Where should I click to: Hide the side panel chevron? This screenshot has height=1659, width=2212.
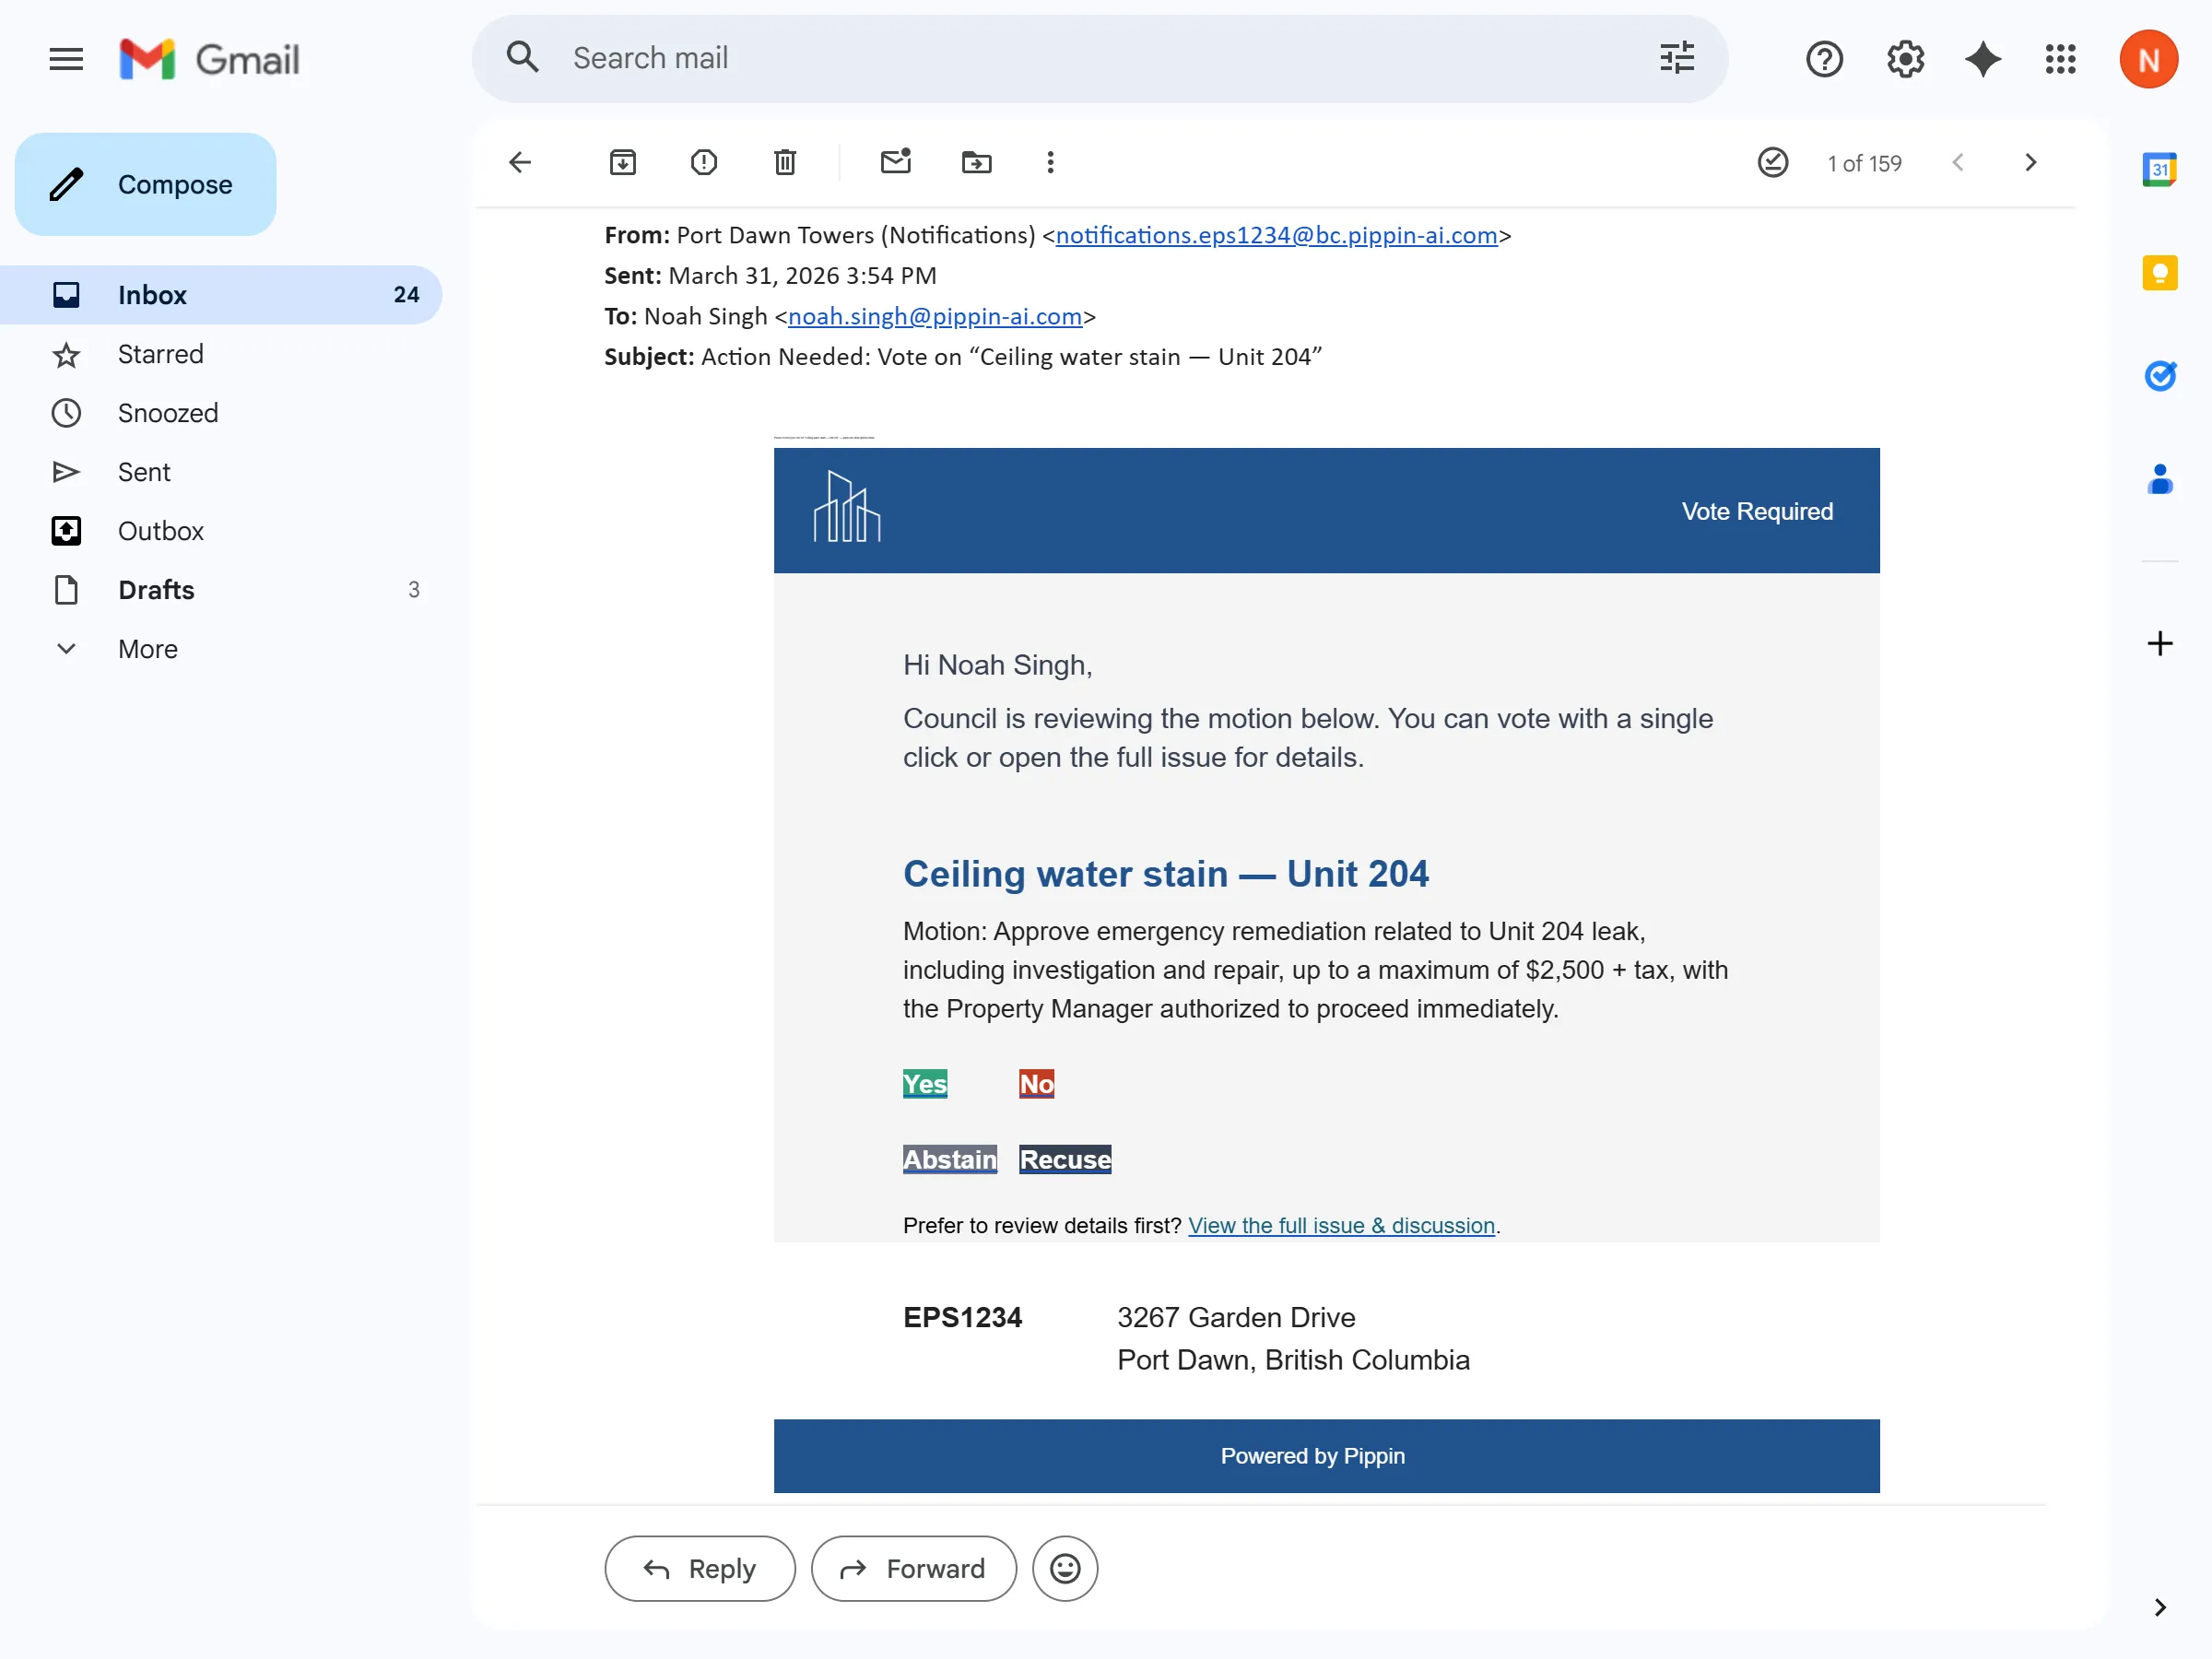pyautogui.click(x=2159, y=1606)
